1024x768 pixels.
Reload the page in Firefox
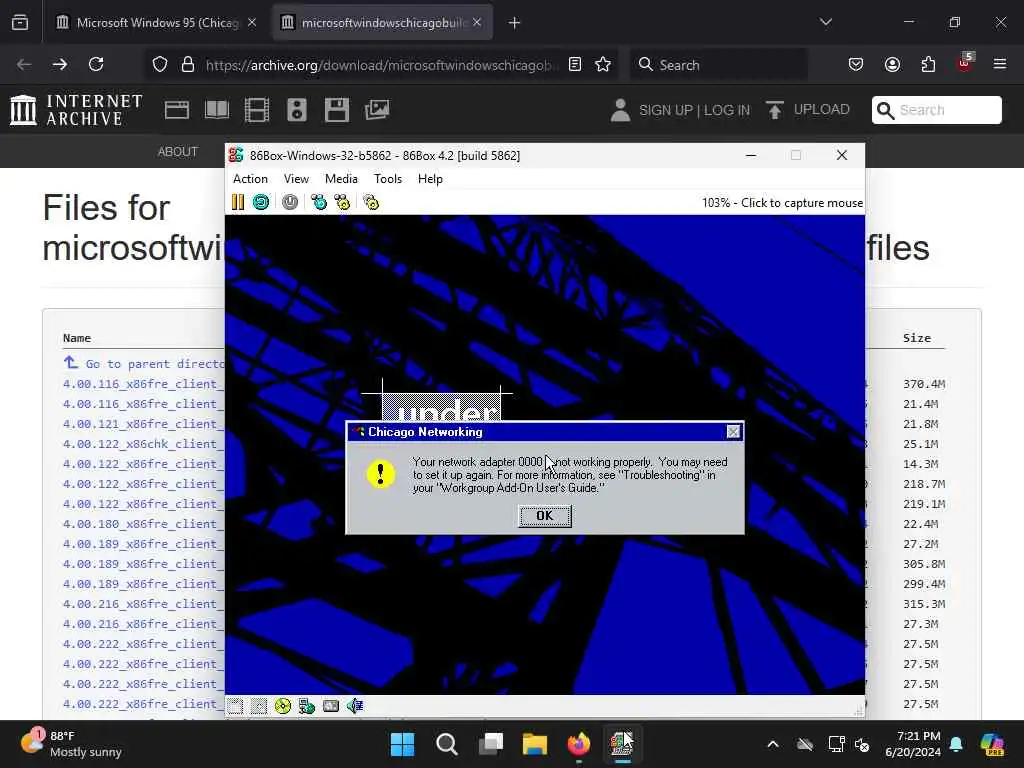point(96,64)
